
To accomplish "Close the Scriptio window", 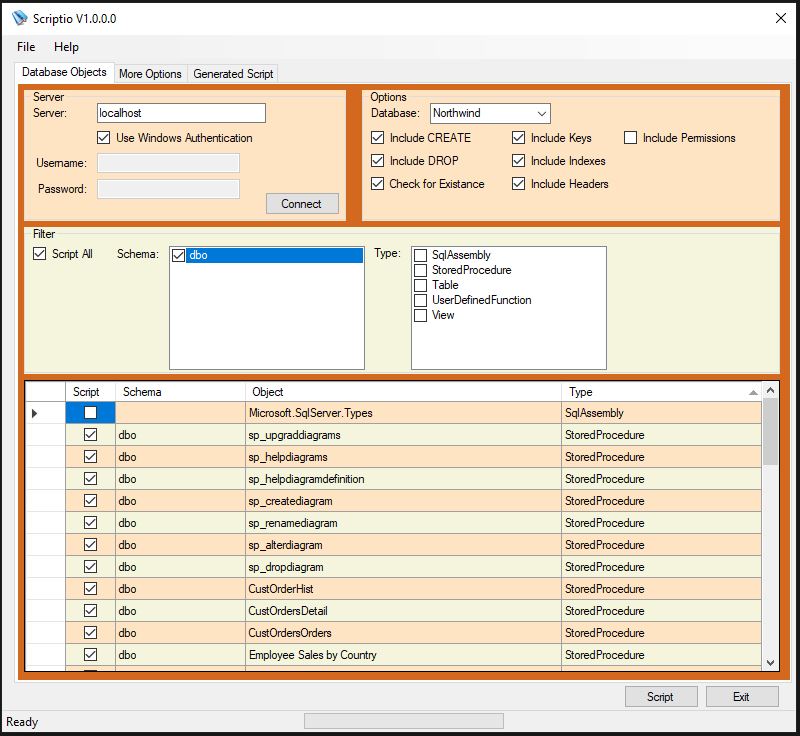I will point(781,18).
